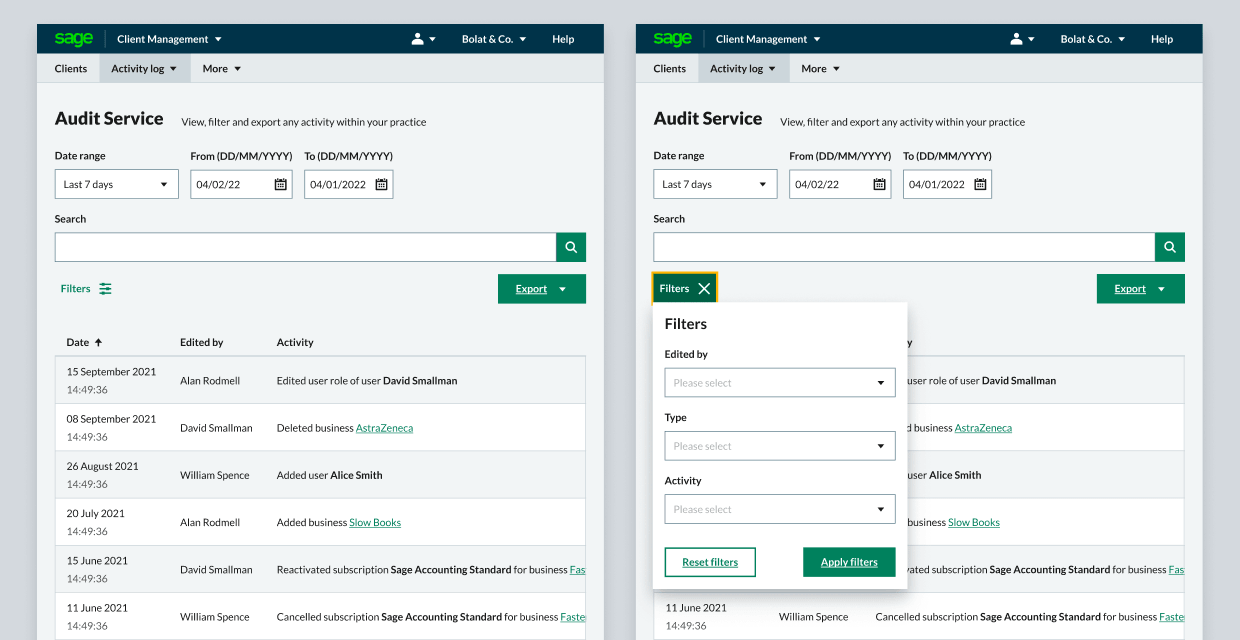Open From date calendar icon in left window
The height and width of the screenshot is (640, 1240).
coord(281,184)
